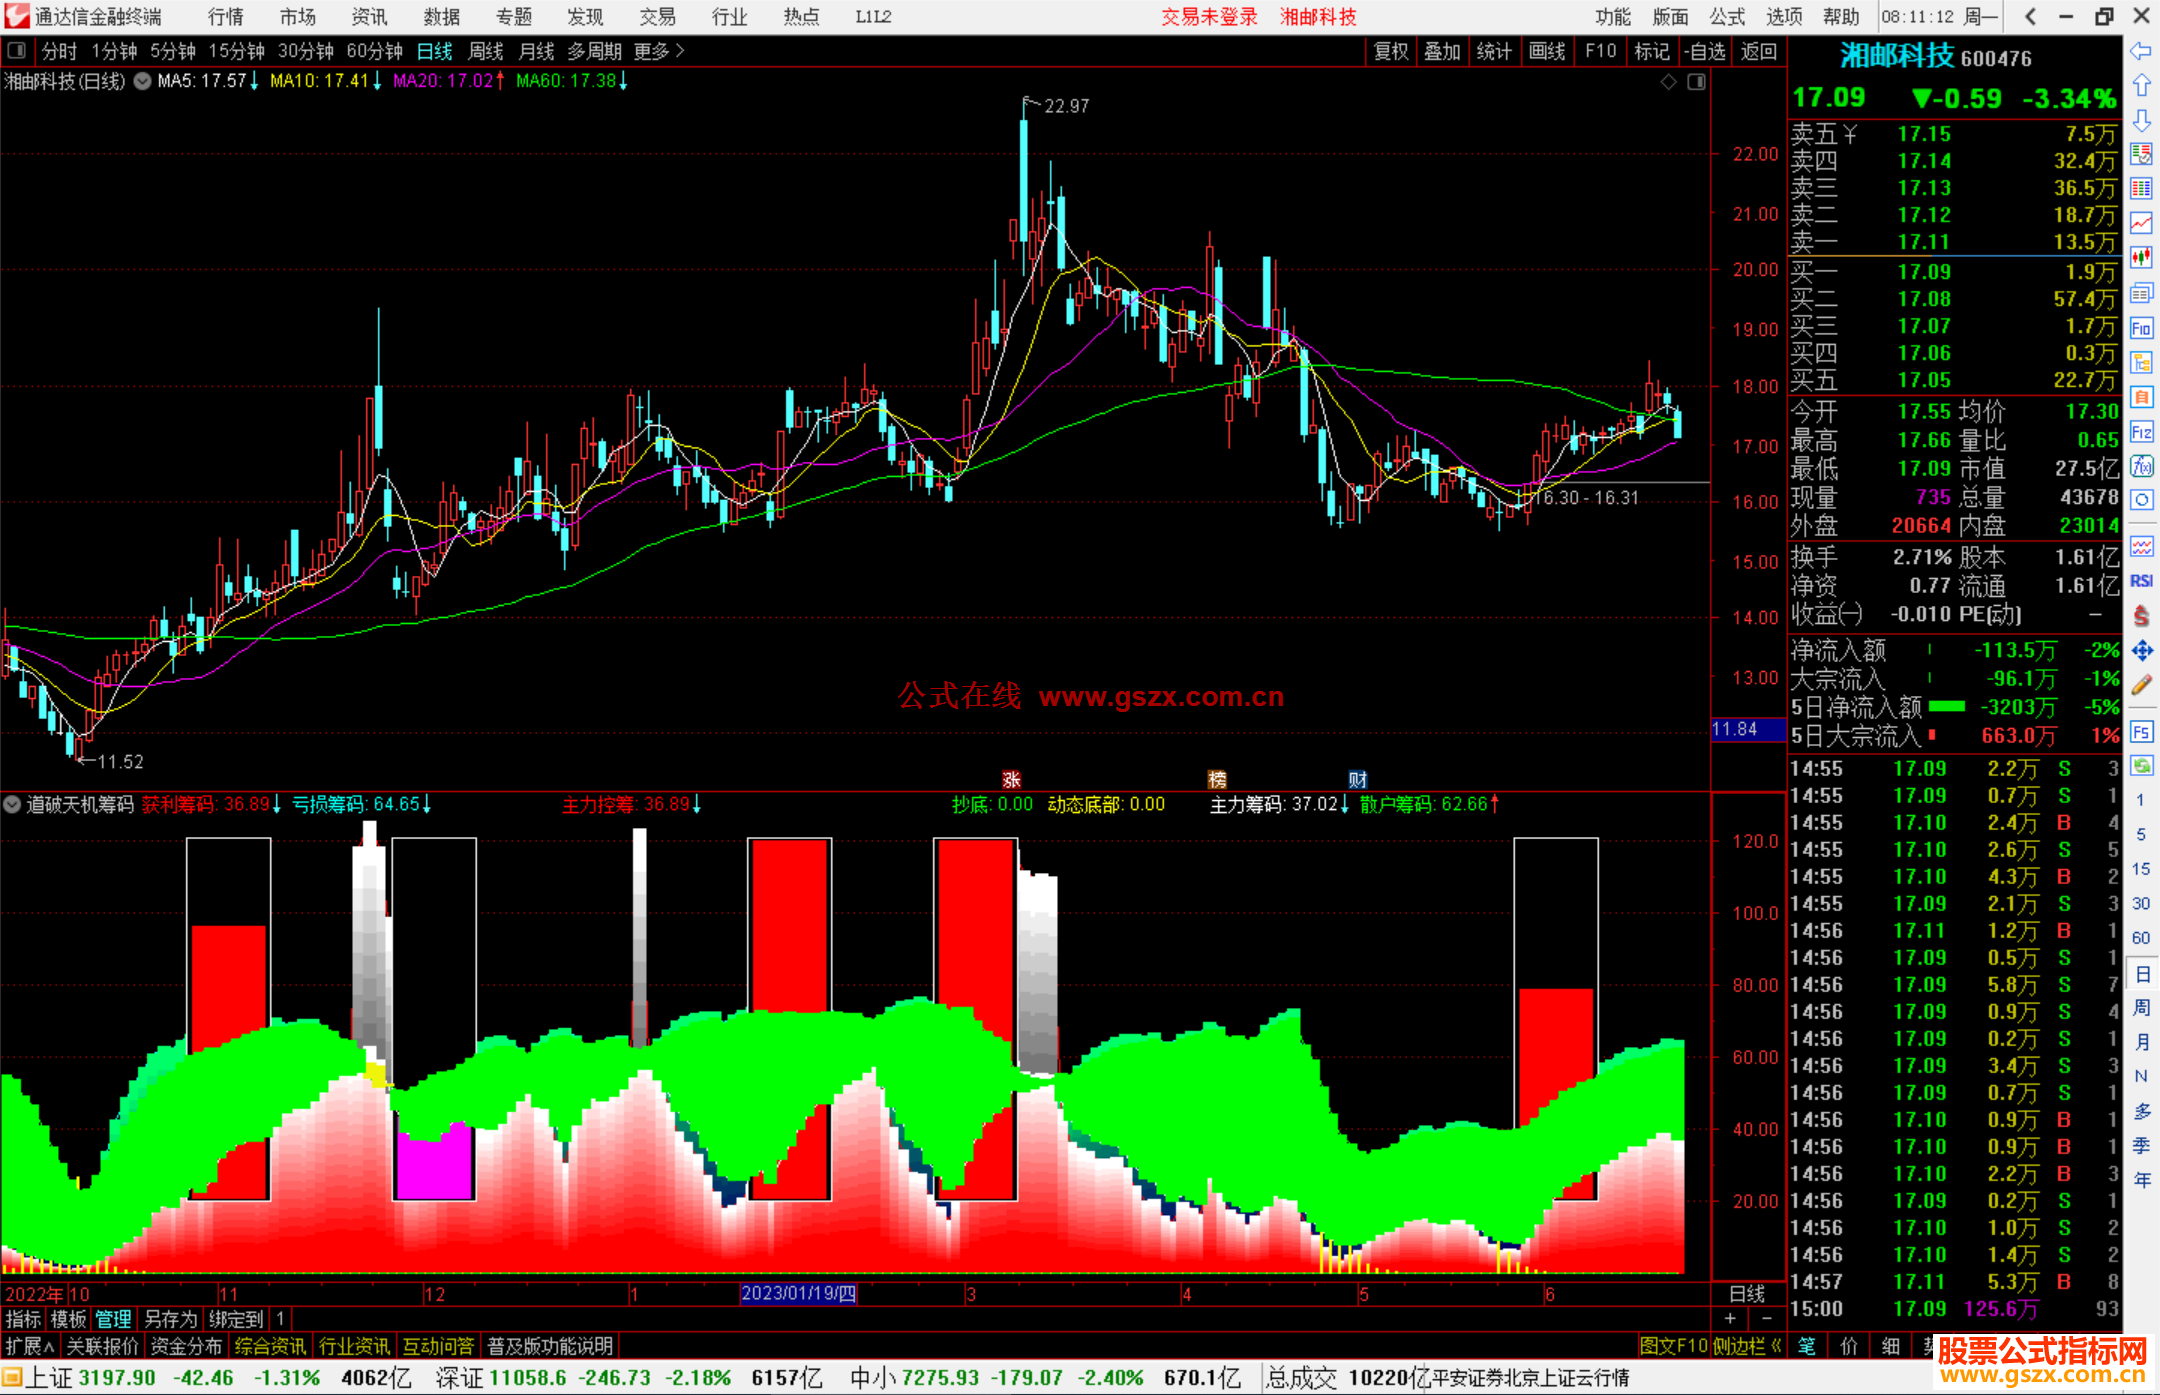Click the stacked windows news icon in sidebar
This screenshot has height=1395, width=2160.
click(x=2141, y=293)
